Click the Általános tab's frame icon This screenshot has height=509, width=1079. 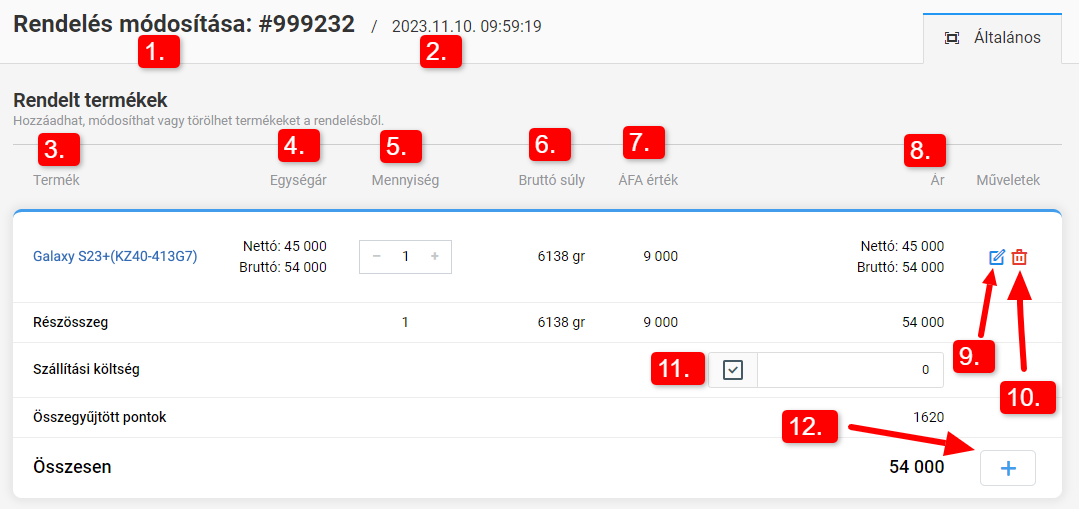(952, 38)
